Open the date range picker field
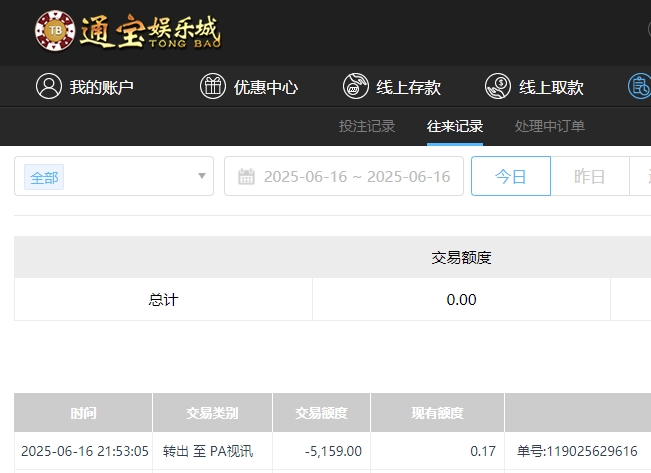This screenshot has width=651, height=473. (344, 176)
